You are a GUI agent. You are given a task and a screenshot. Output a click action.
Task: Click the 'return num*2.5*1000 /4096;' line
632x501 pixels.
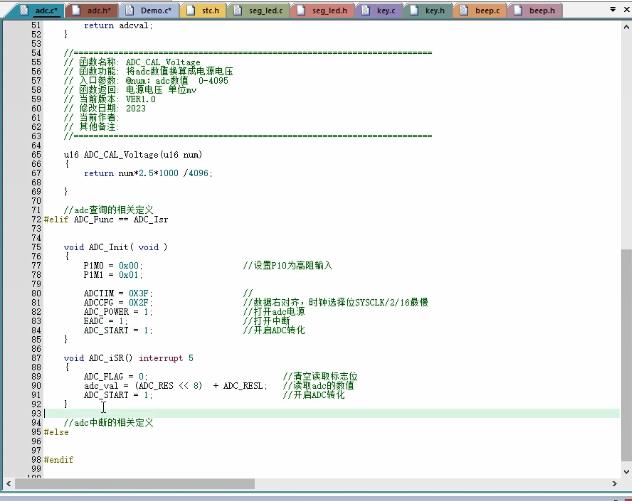[x=148, y=173]
